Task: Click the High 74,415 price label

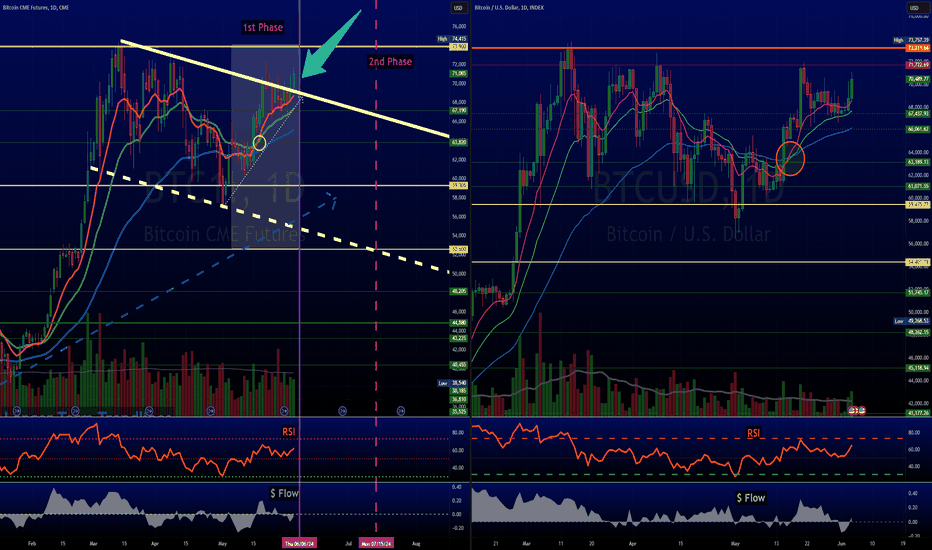Action: pyautogui.click(x=452, y=39)
